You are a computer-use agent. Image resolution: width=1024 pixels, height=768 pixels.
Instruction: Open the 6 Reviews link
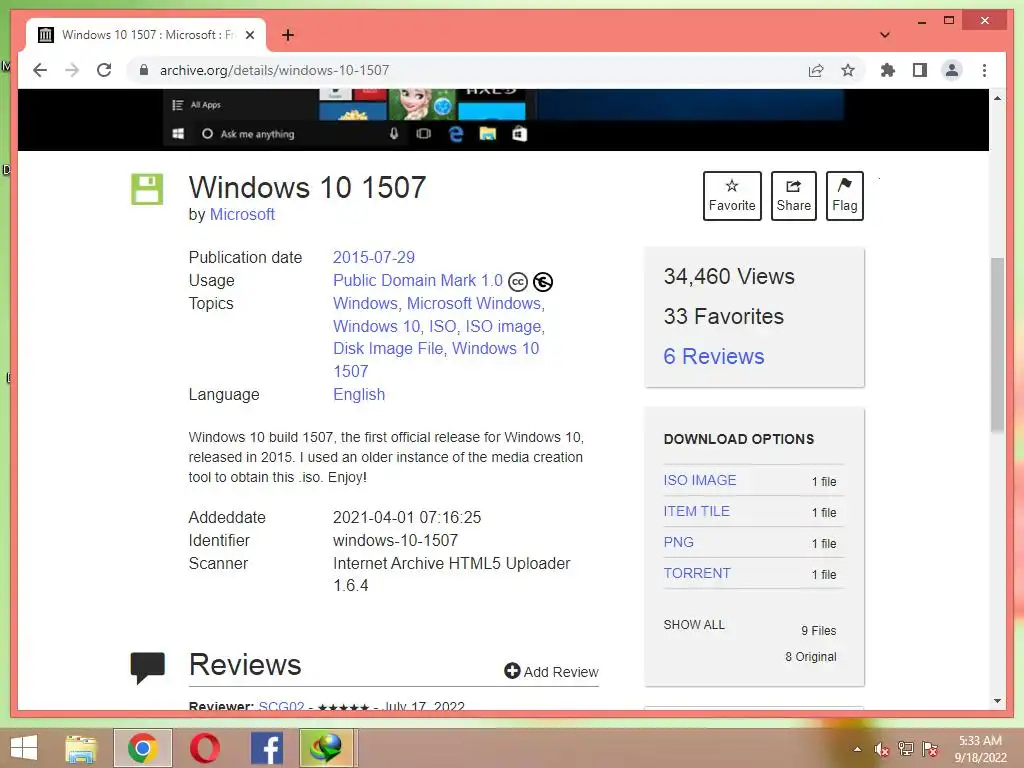[714, 357]
